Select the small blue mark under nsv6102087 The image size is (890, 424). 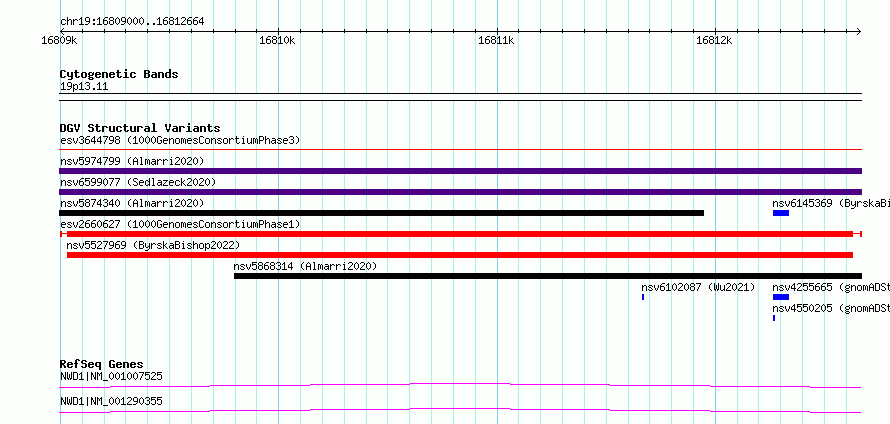643,297
